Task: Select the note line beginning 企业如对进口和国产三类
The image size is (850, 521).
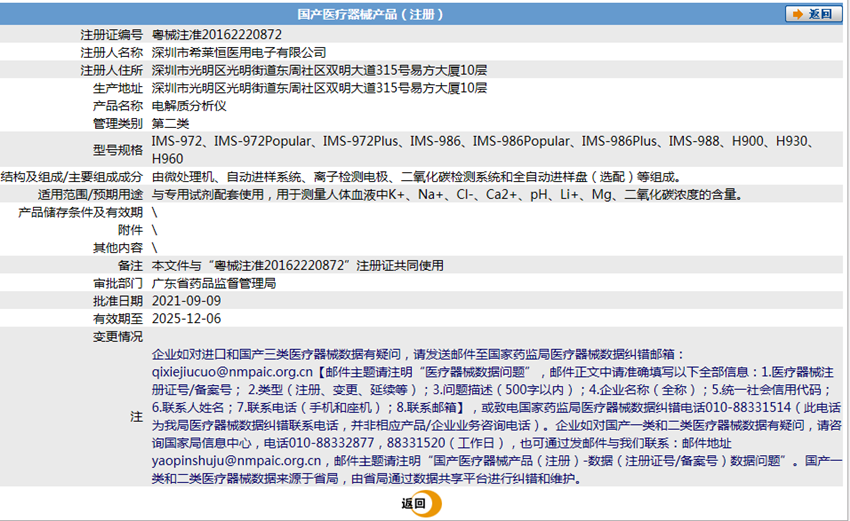Action: pyautogui.click(x=418, y=355)
